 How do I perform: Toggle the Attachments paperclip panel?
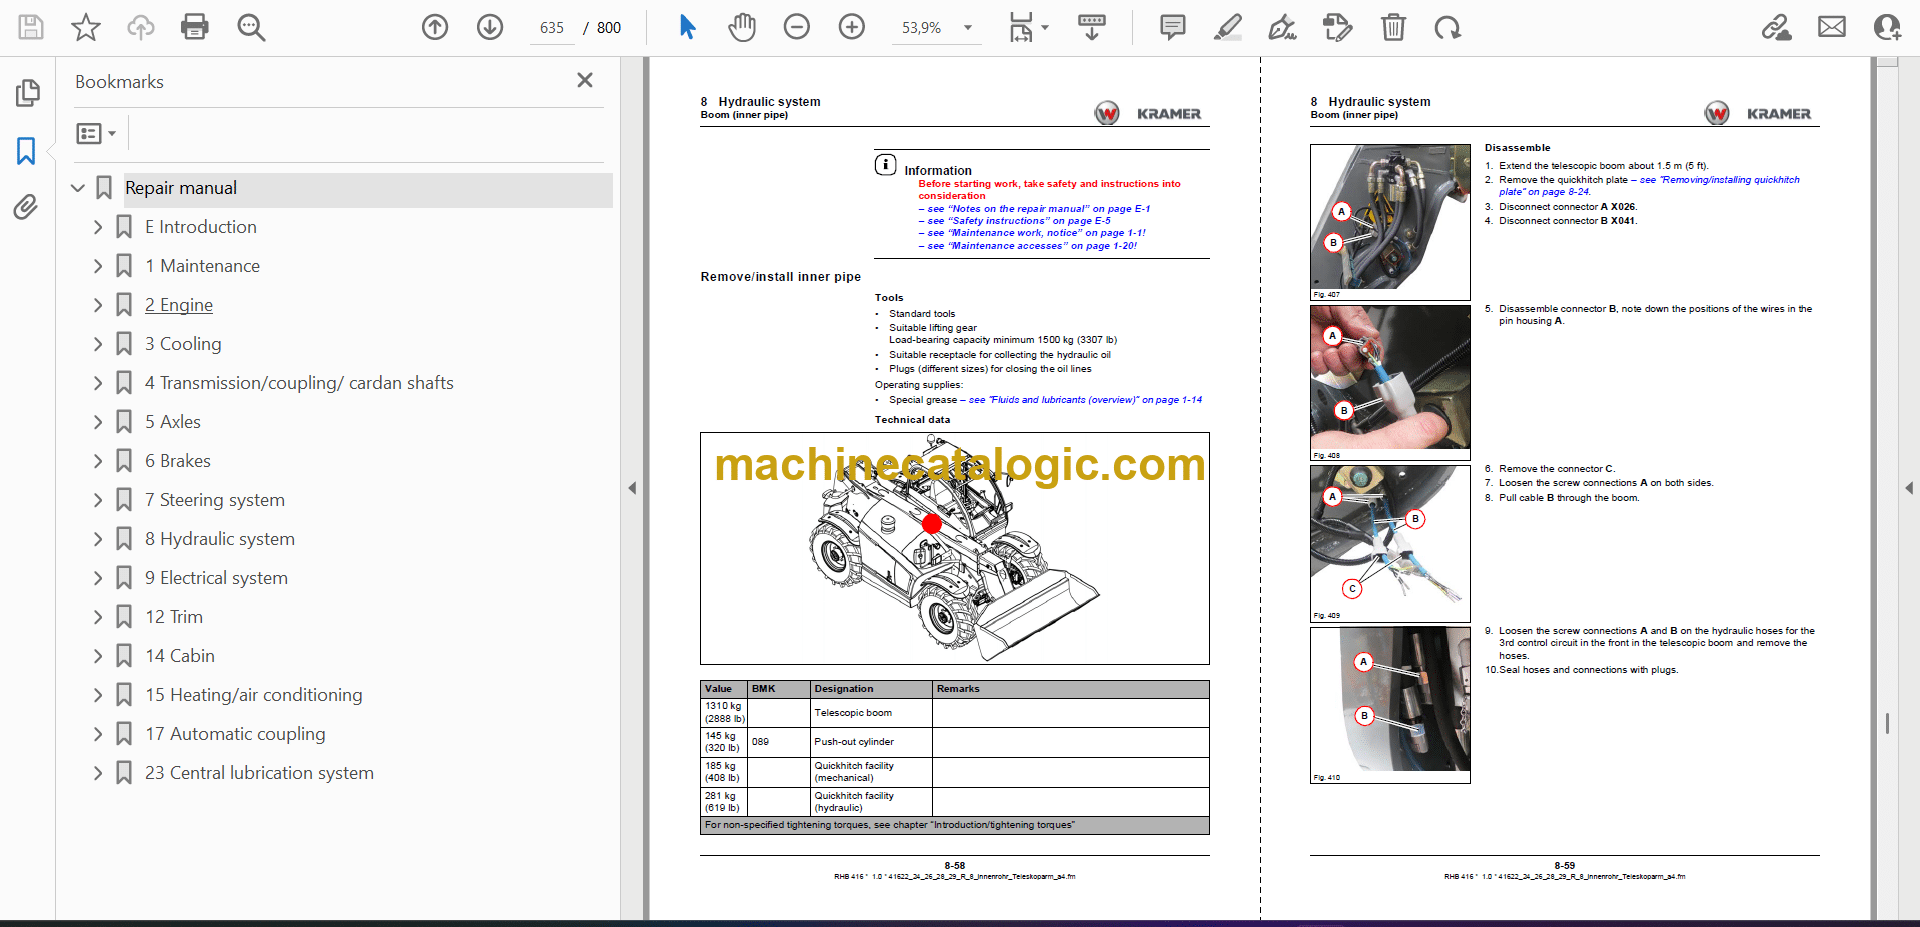coord(27,207)
